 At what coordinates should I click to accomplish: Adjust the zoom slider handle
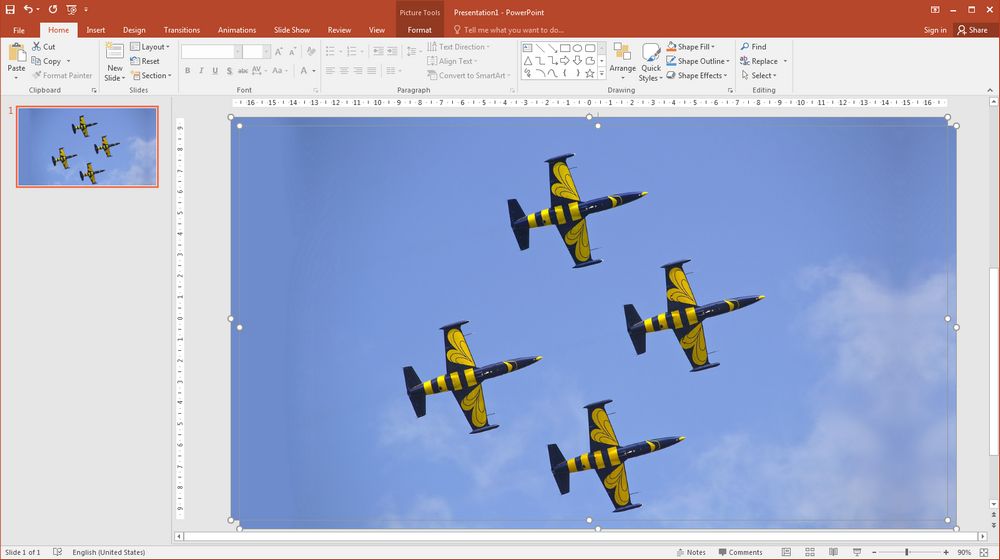pyautogui.click(x=906, y=552)
